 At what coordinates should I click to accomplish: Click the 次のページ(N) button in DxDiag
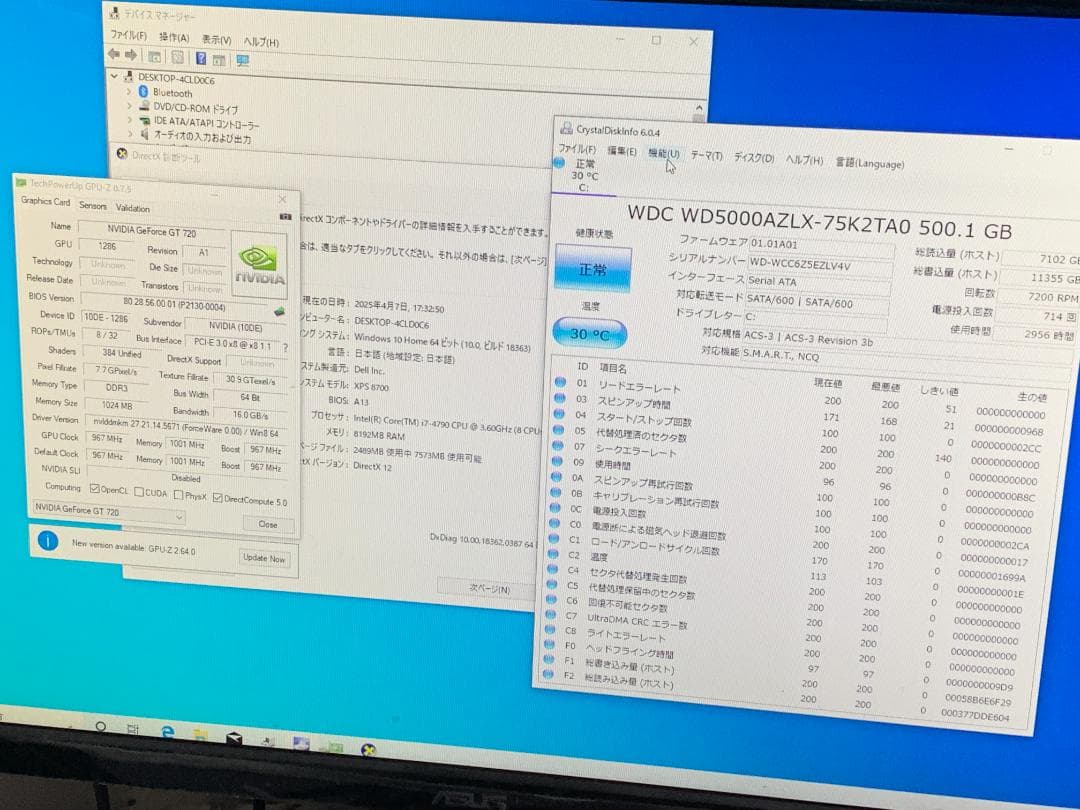tap(480, 588)
